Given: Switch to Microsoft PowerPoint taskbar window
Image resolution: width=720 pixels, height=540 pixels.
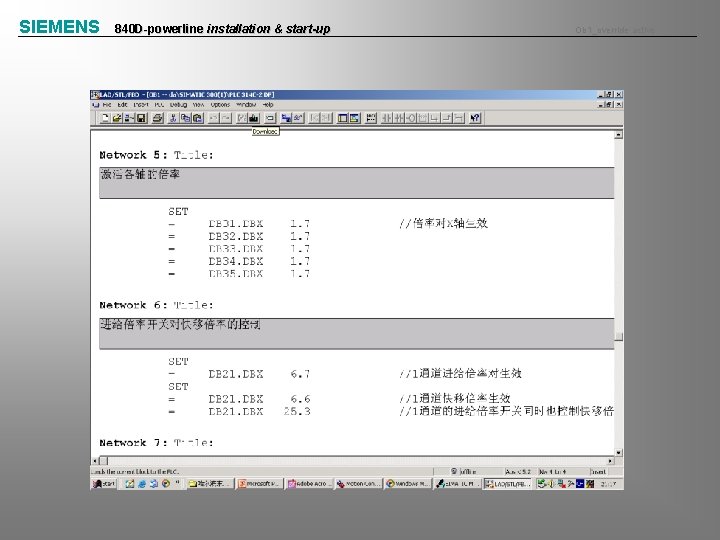Looking at the screenshot, I should click(258, 484).
